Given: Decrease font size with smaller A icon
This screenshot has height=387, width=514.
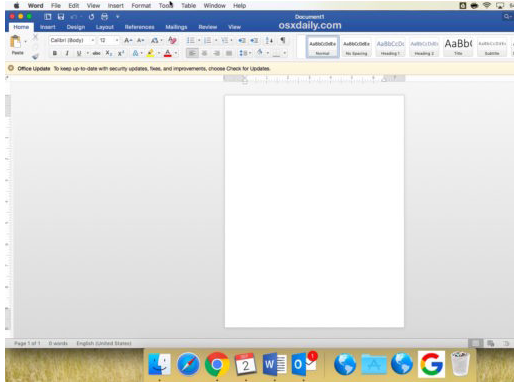Looking at the screenshot, I should coord(141,40).
